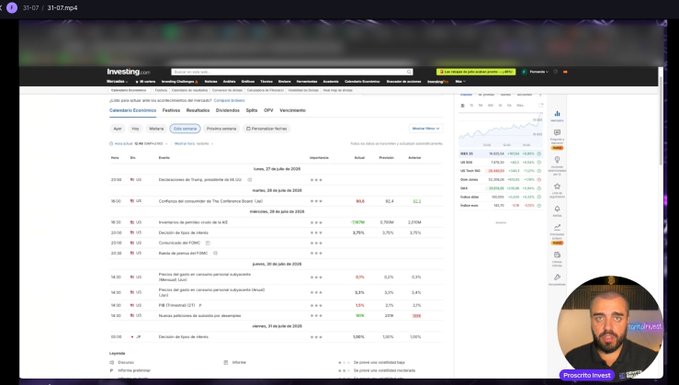Screen dimensions: 679x385
Task: Click the speech icon beside Rueda de prensa FOMC
Action: (215, 253)
